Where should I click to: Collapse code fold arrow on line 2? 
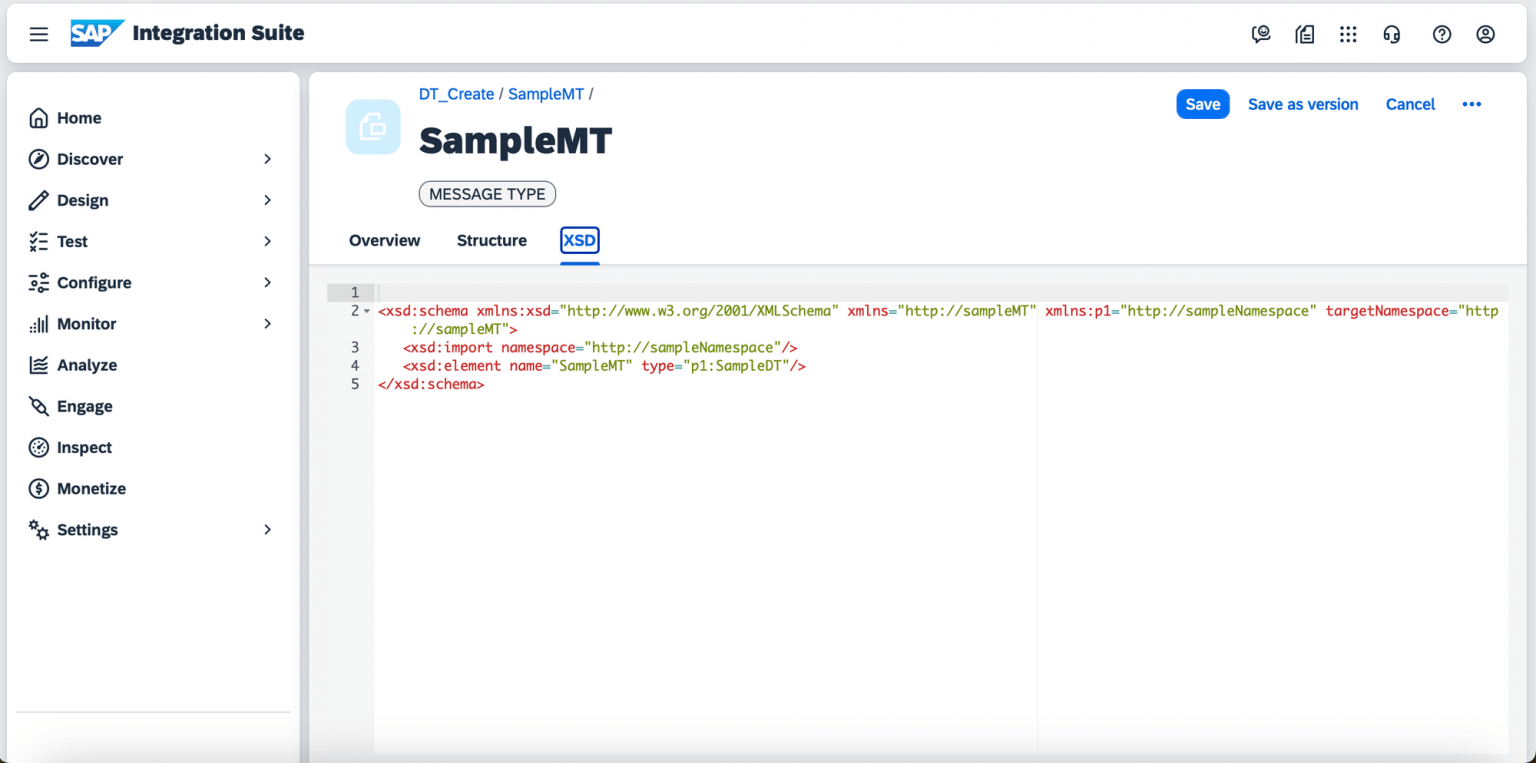click(x=367, y=311)
